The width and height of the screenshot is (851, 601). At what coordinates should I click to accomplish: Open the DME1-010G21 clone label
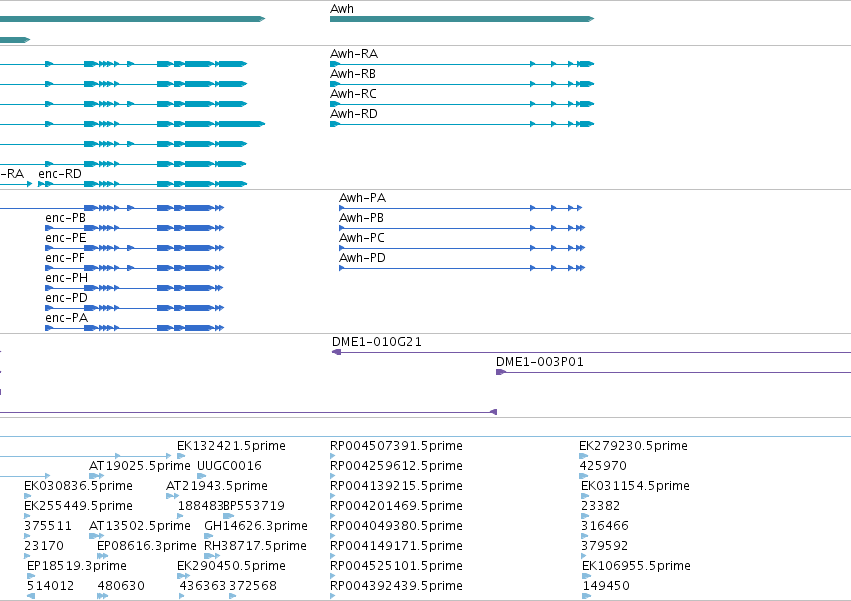[x=377, y=342]
